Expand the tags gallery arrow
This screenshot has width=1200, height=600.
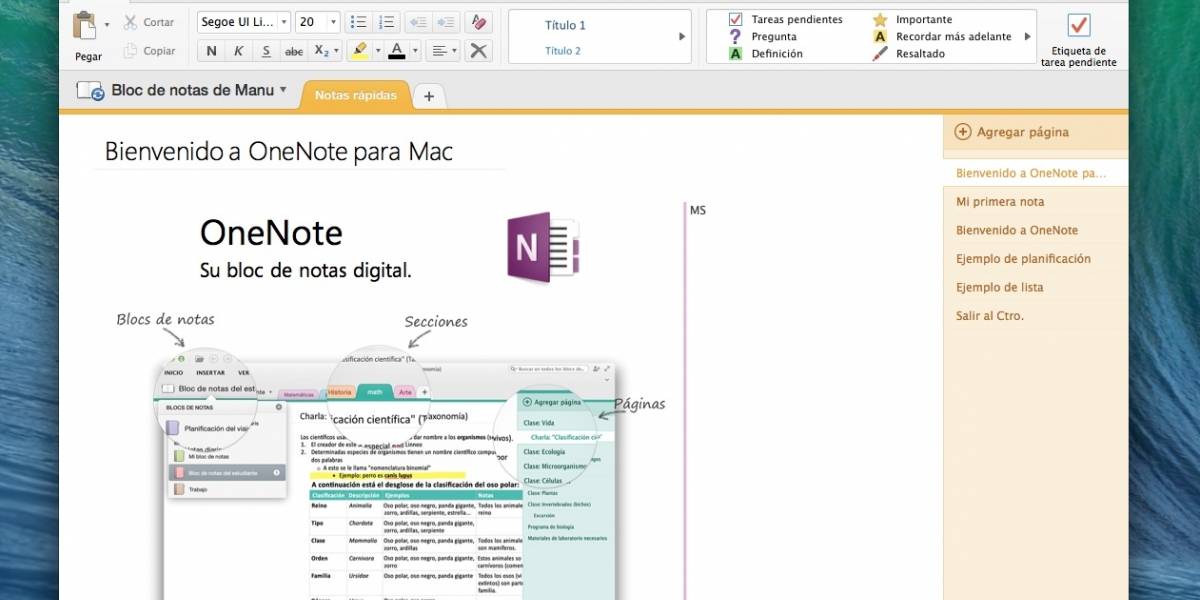(1025, 37)
